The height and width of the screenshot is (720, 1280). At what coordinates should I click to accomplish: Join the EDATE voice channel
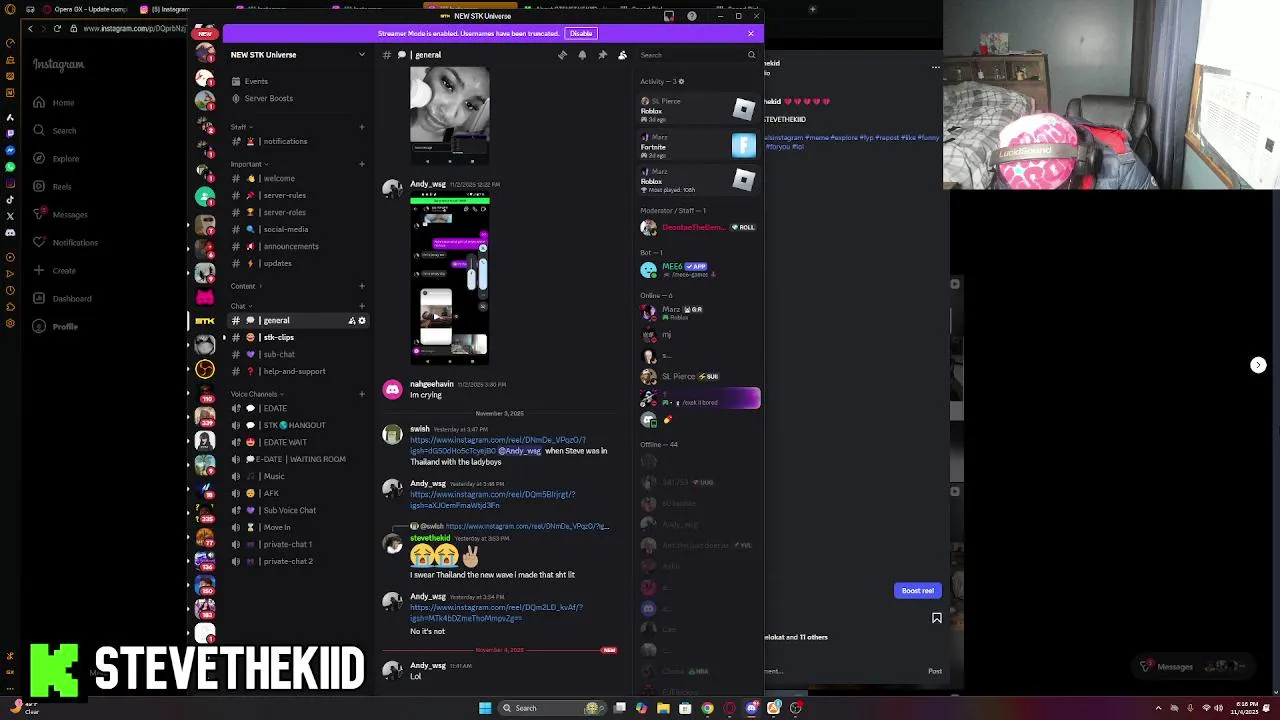coord(298,408)
